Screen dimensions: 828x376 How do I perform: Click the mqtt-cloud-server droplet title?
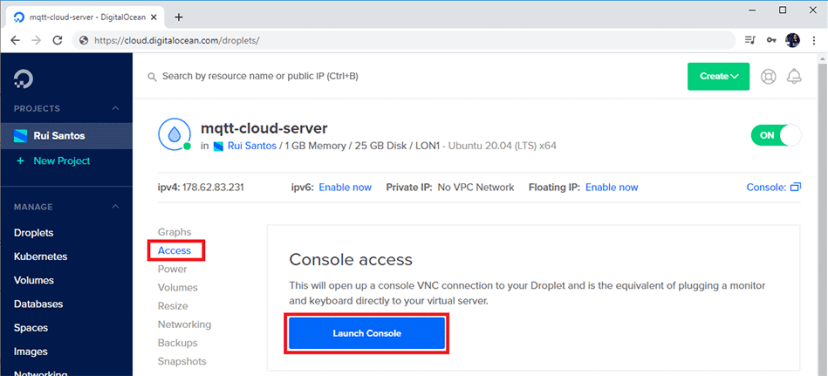(x=264, y=128)
